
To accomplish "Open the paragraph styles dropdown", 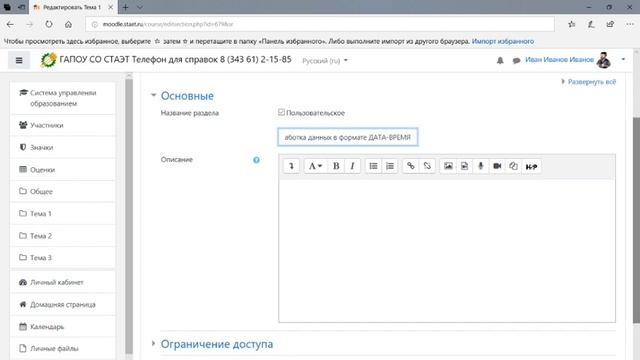I will 315,166.
